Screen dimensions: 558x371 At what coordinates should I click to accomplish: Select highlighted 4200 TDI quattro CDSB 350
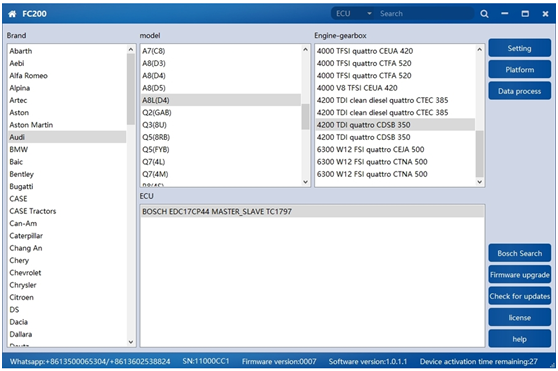point(395,125)
